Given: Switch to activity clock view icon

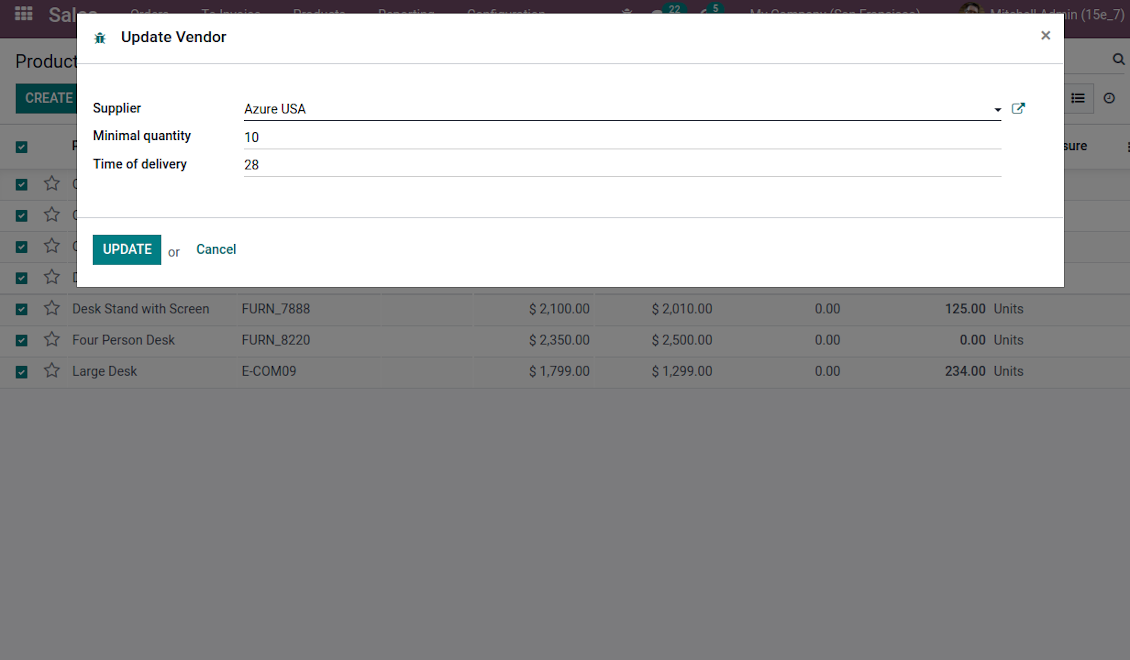Looking at the screenshot, I should point(1109,98).
